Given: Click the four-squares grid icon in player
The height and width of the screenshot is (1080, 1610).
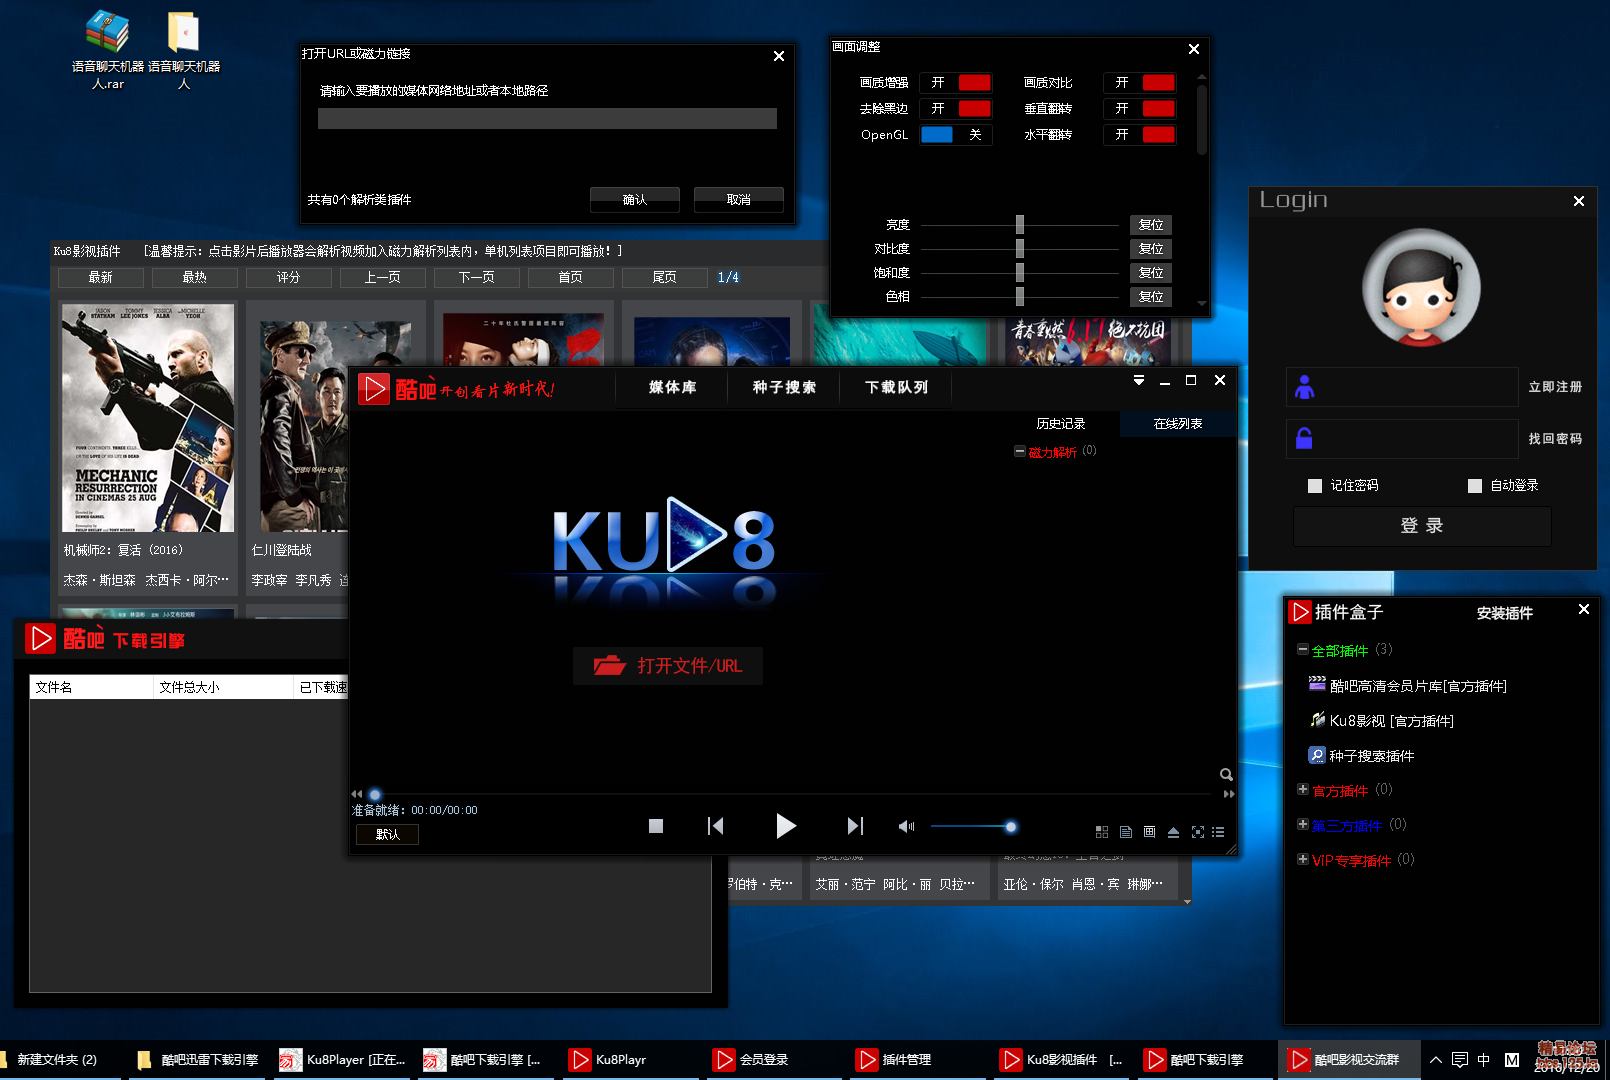Looking at the screenshot, I should [1102, 832].
